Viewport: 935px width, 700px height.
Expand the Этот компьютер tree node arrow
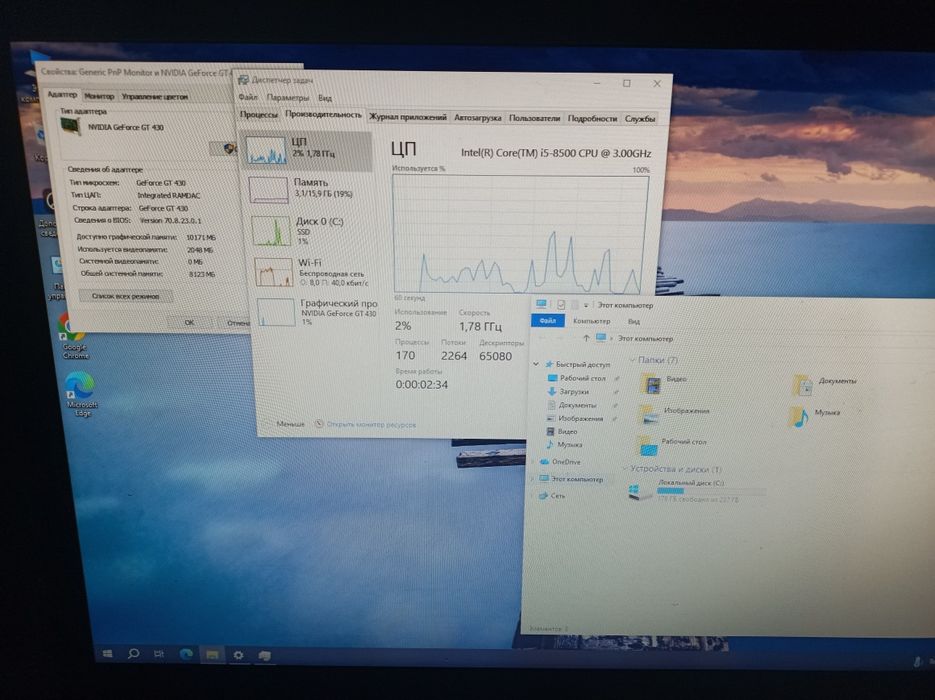point(532,479)
